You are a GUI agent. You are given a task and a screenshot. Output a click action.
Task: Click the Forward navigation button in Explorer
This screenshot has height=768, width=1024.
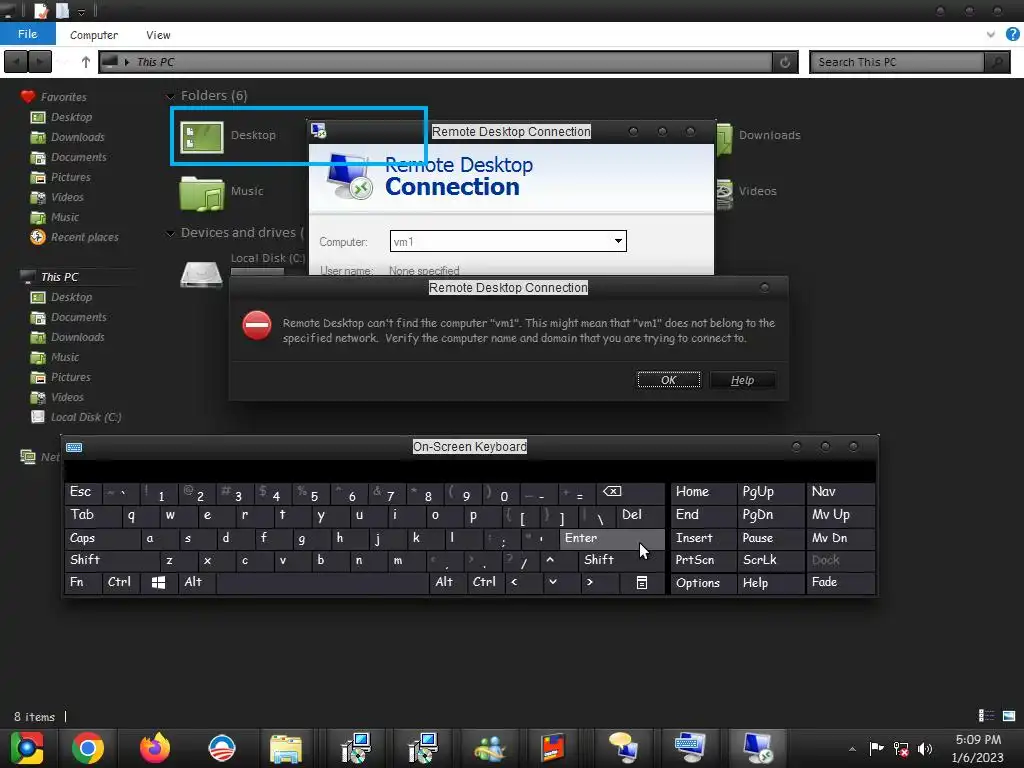[x=39, y=62]
